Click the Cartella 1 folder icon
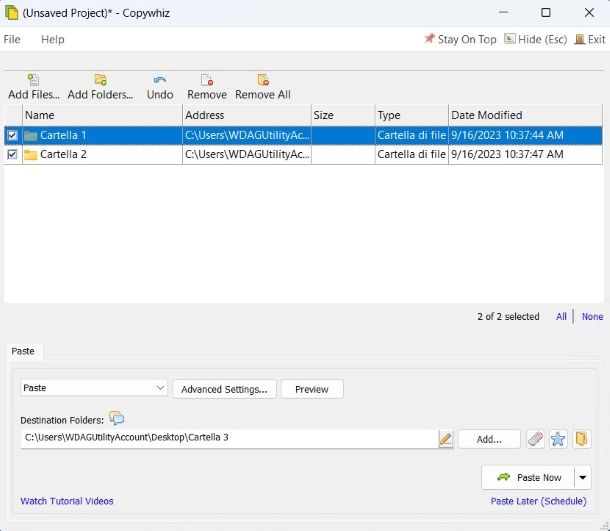This screenshot has width=610, height=531. tap(30, 135)
